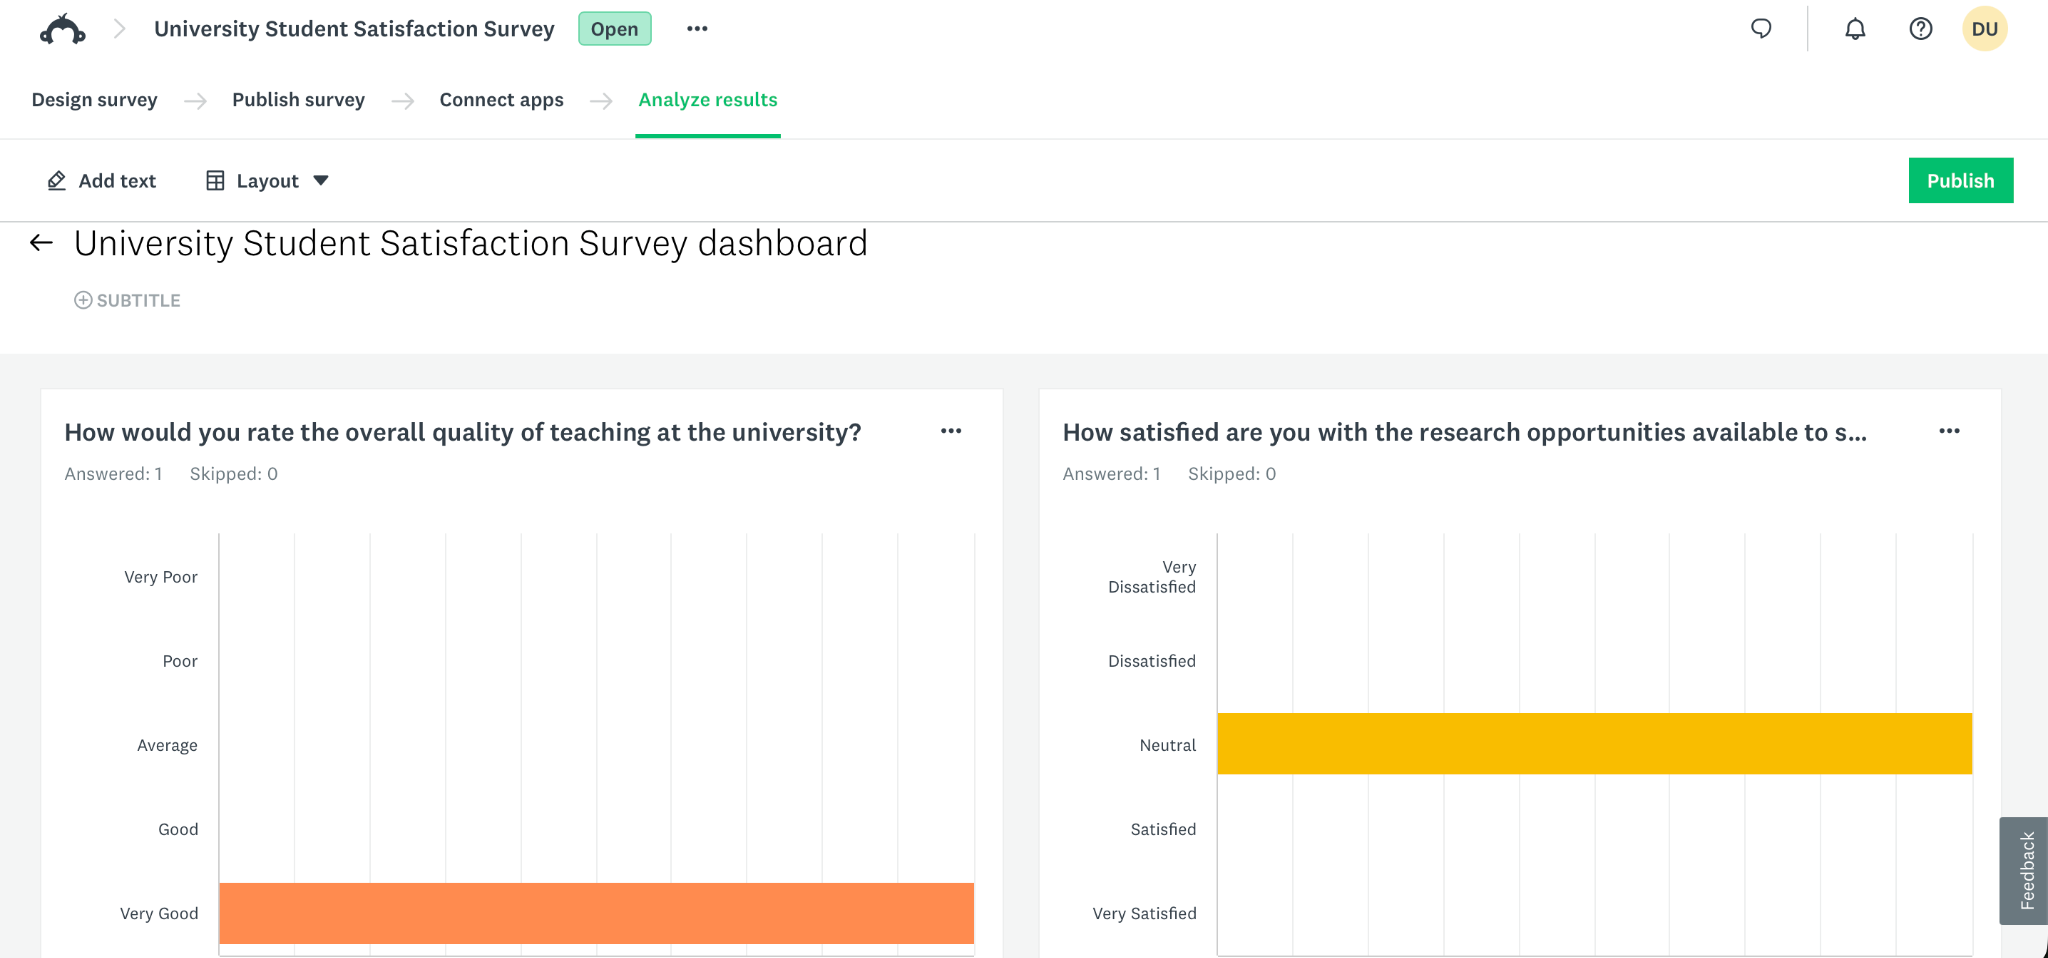The width and height of the screenshot is (2048, 958).
Task: Click the research opportunities question title
Action: pos(1465,432)
